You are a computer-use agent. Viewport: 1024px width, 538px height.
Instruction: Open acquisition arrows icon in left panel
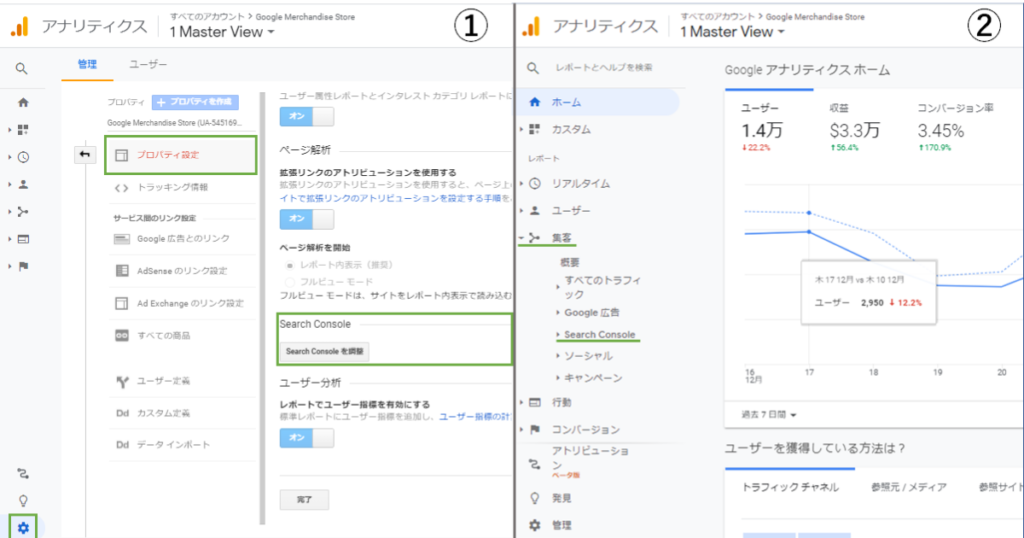tap(24, 212)
